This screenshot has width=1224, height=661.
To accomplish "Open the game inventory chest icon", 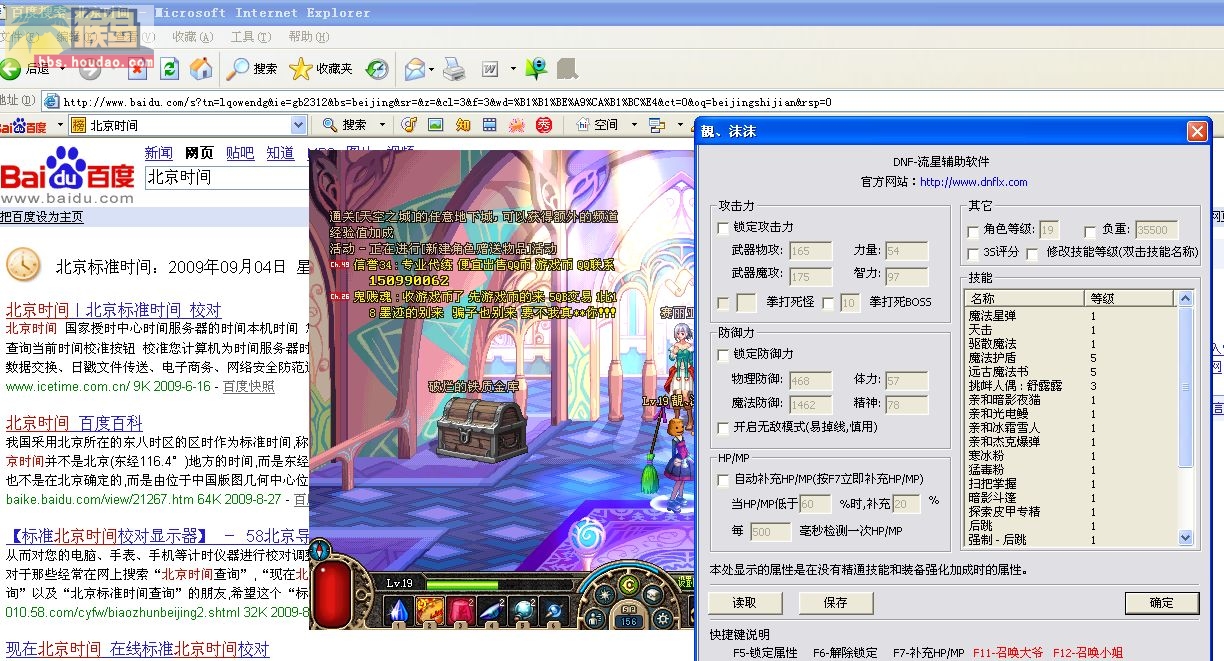I will click(x=653, y=596).
